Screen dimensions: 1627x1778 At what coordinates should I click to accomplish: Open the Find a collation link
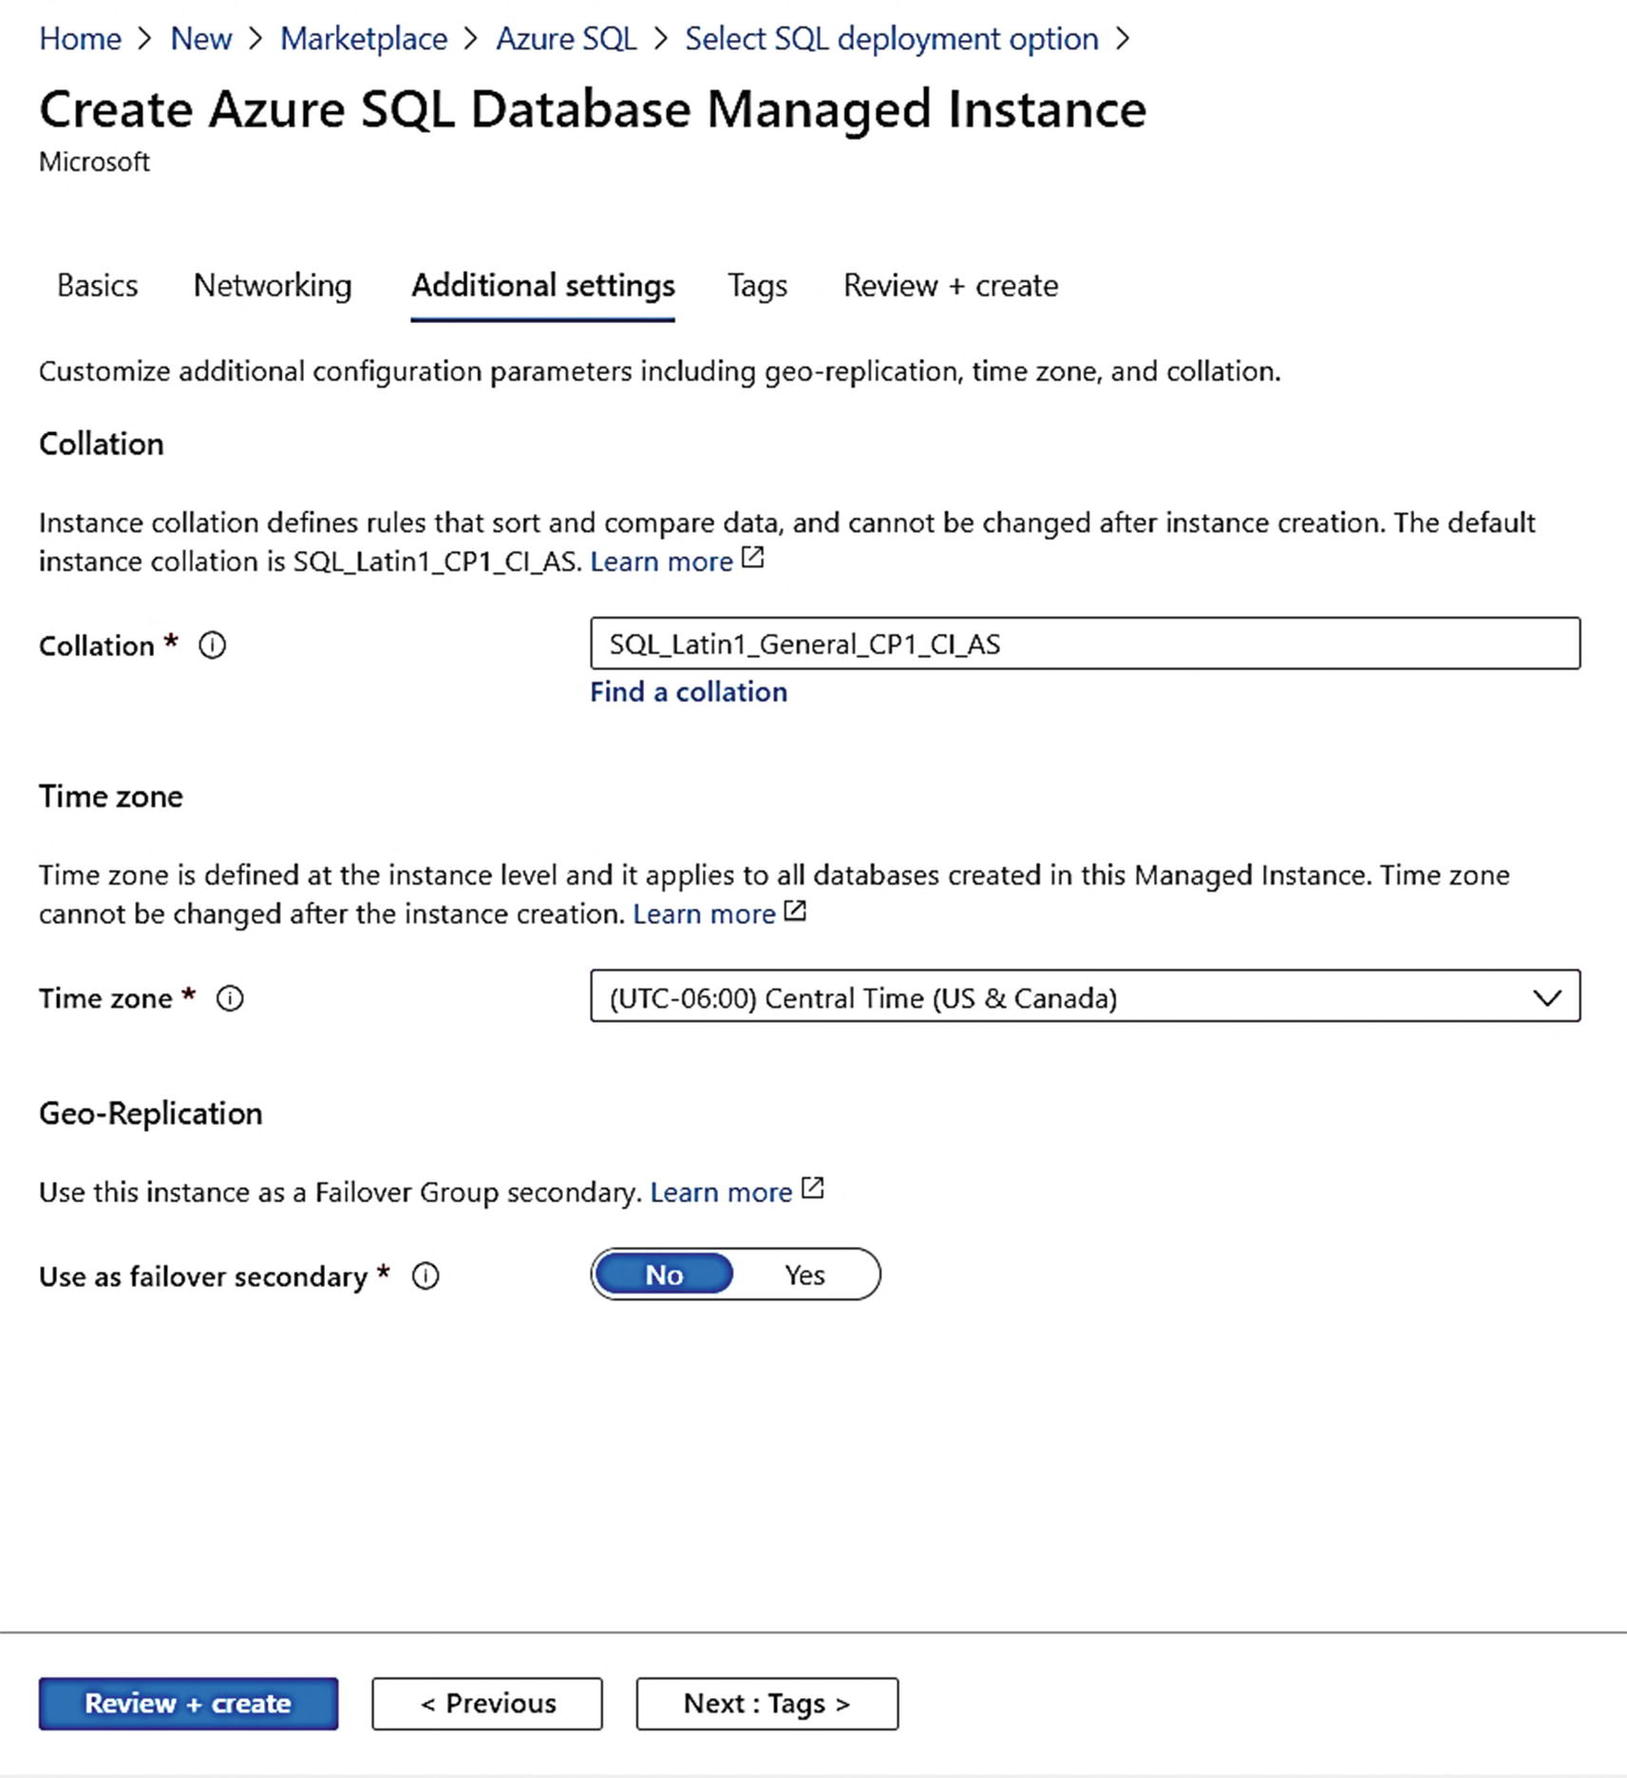point(688,692)
